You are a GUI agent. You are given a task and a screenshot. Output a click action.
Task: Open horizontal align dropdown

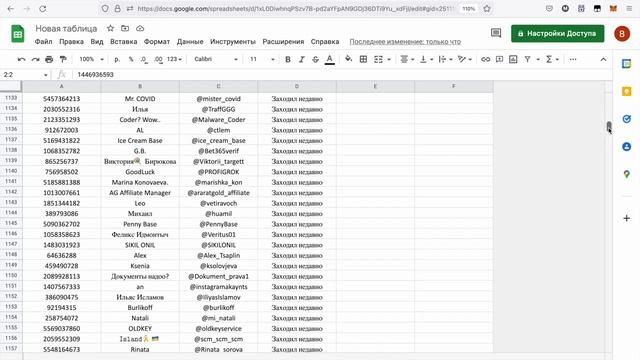pyautogui.click(x=407, y=60)
